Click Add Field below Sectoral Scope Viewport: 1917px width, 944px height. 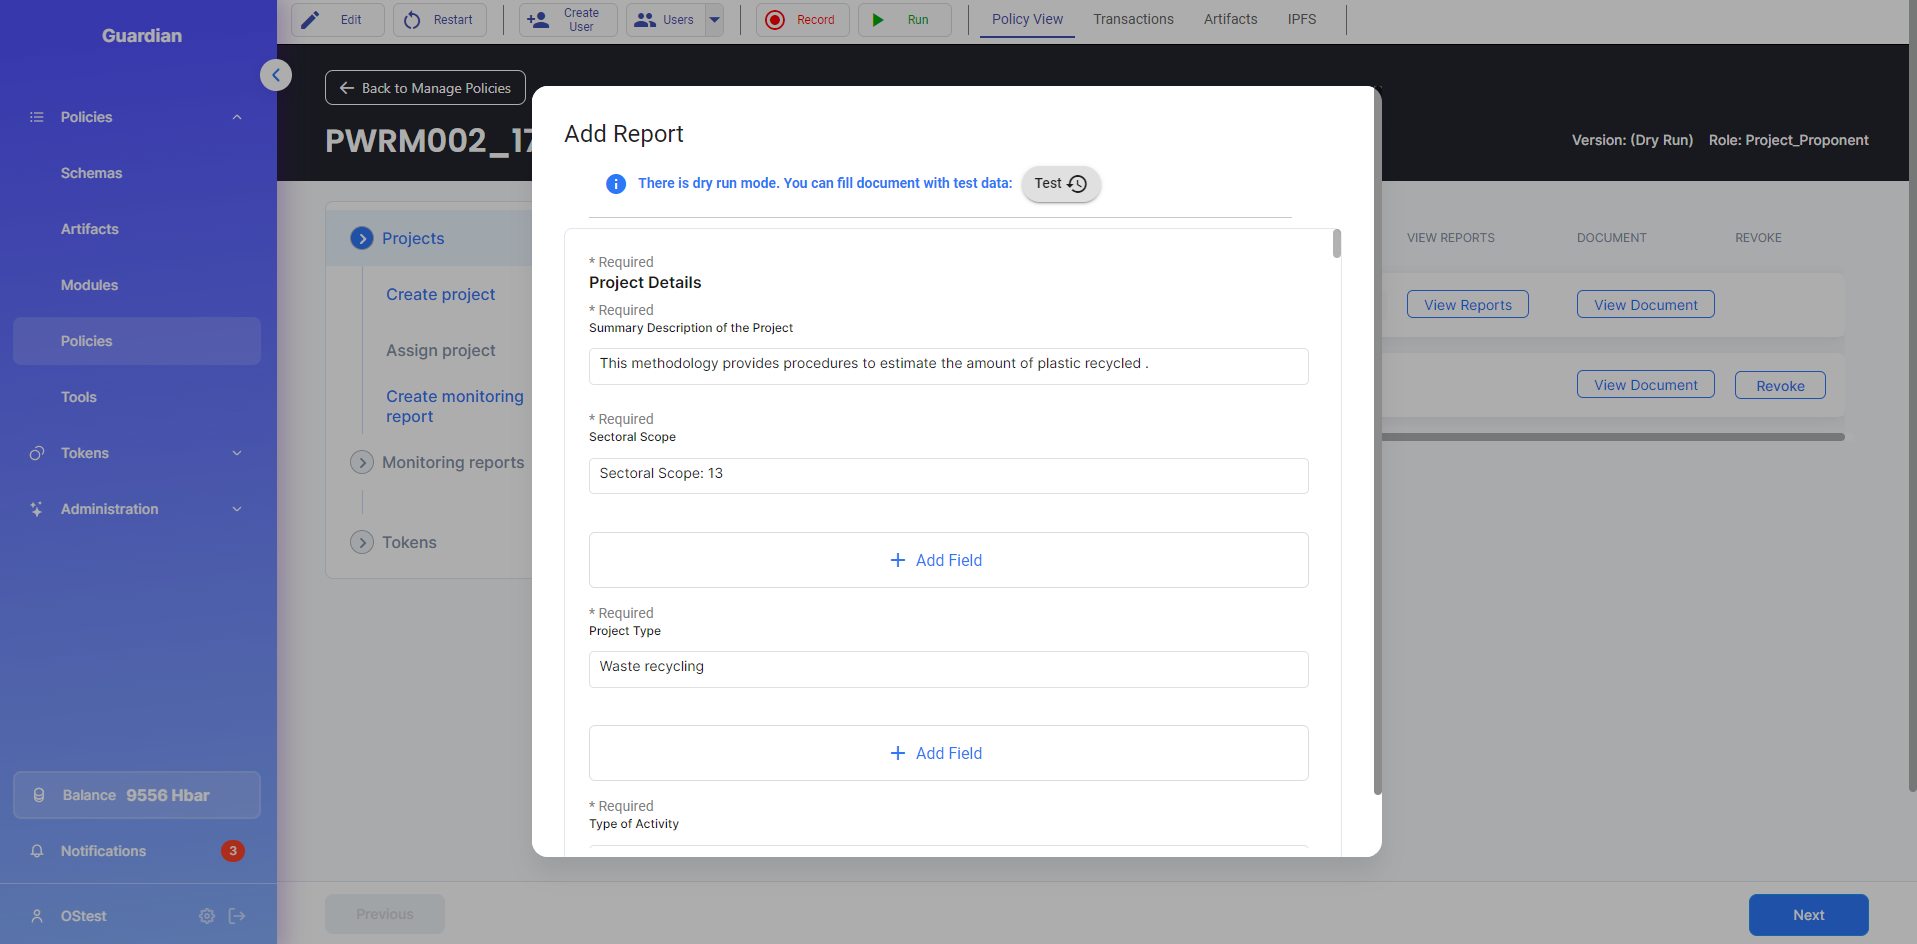pos(948,560)
